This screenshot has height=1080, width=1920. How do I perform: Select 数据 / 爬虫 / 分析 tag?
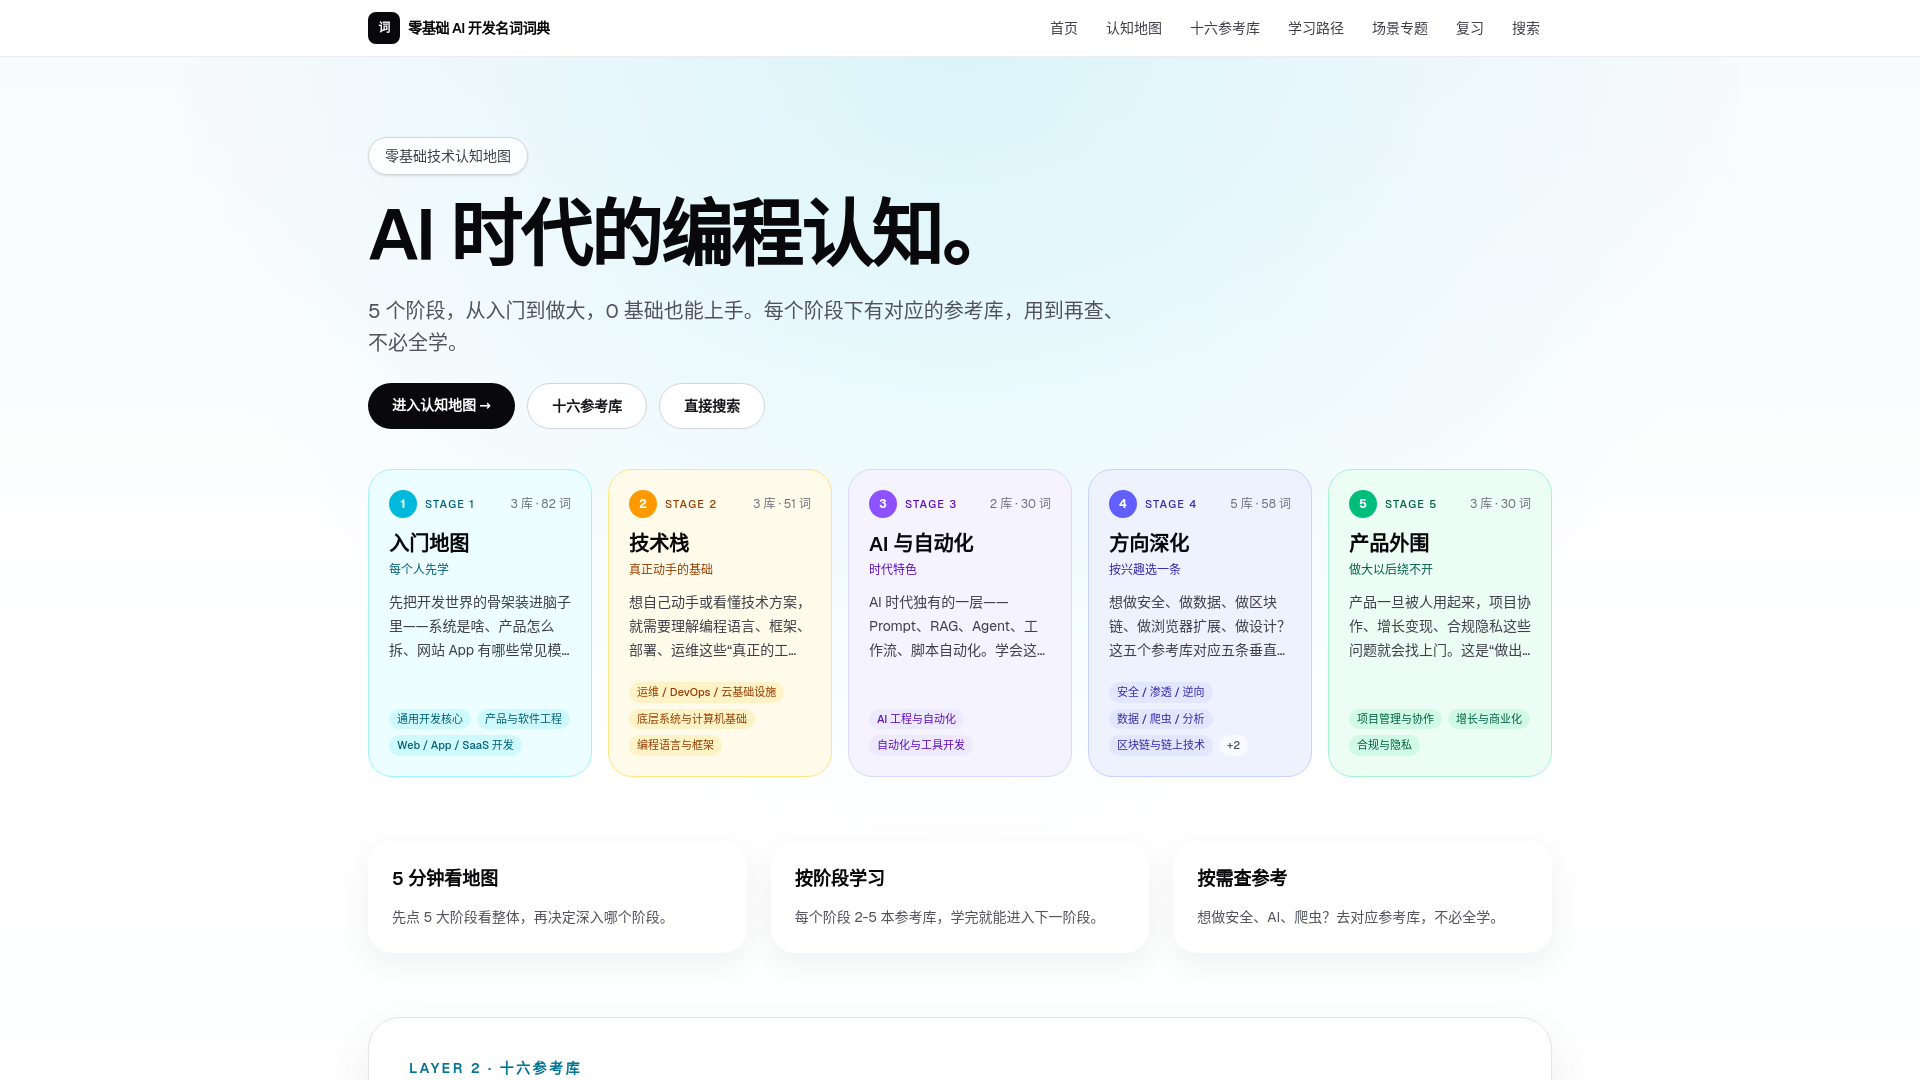pos(1161,719)
